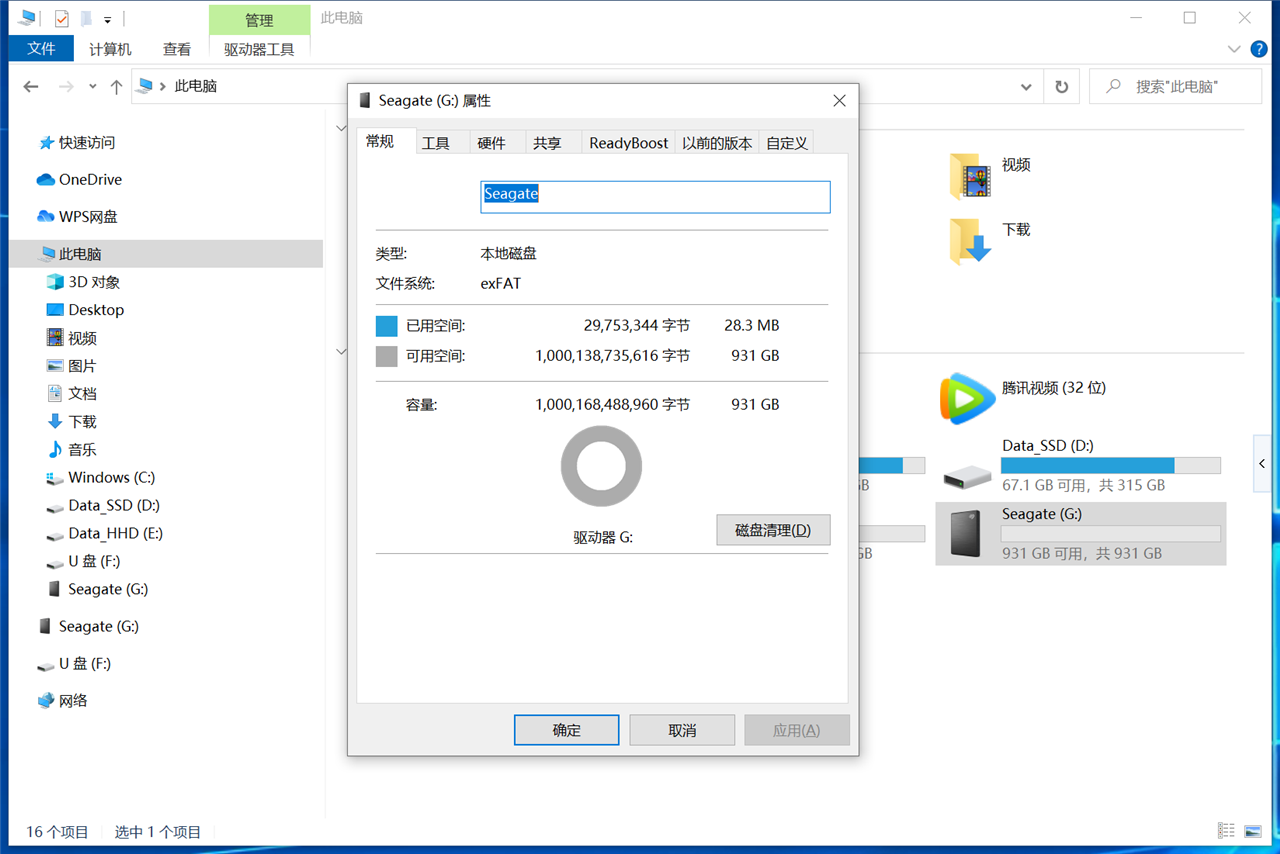1280x854 pixels.
Task: Confirm with the 确定 button
Action: (x=566, y=730)
